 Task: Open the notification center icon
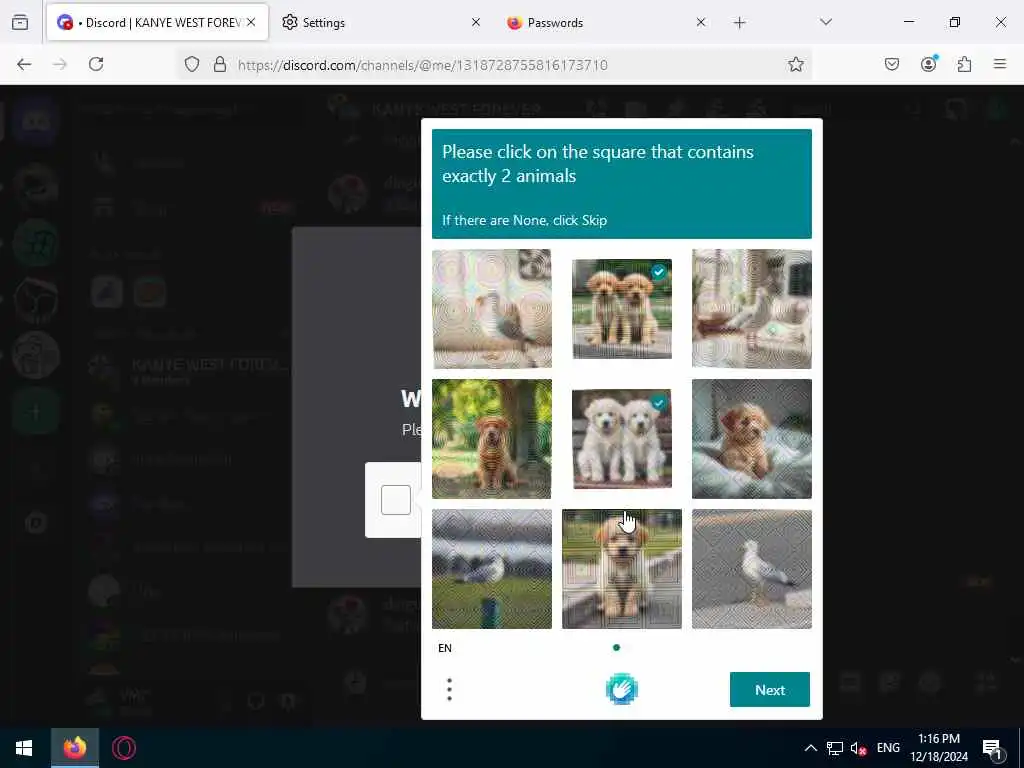click(x=992, y=748)
